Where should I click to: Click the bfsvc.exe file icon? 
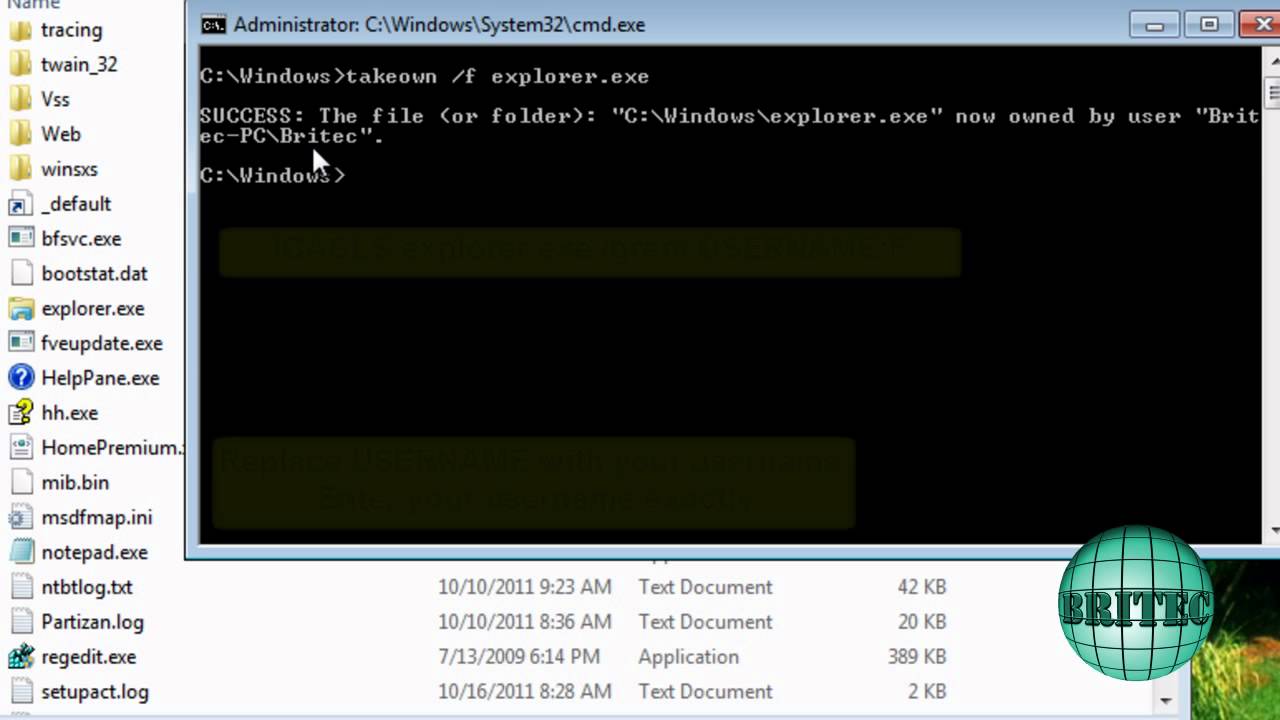(x=20, y=239)
